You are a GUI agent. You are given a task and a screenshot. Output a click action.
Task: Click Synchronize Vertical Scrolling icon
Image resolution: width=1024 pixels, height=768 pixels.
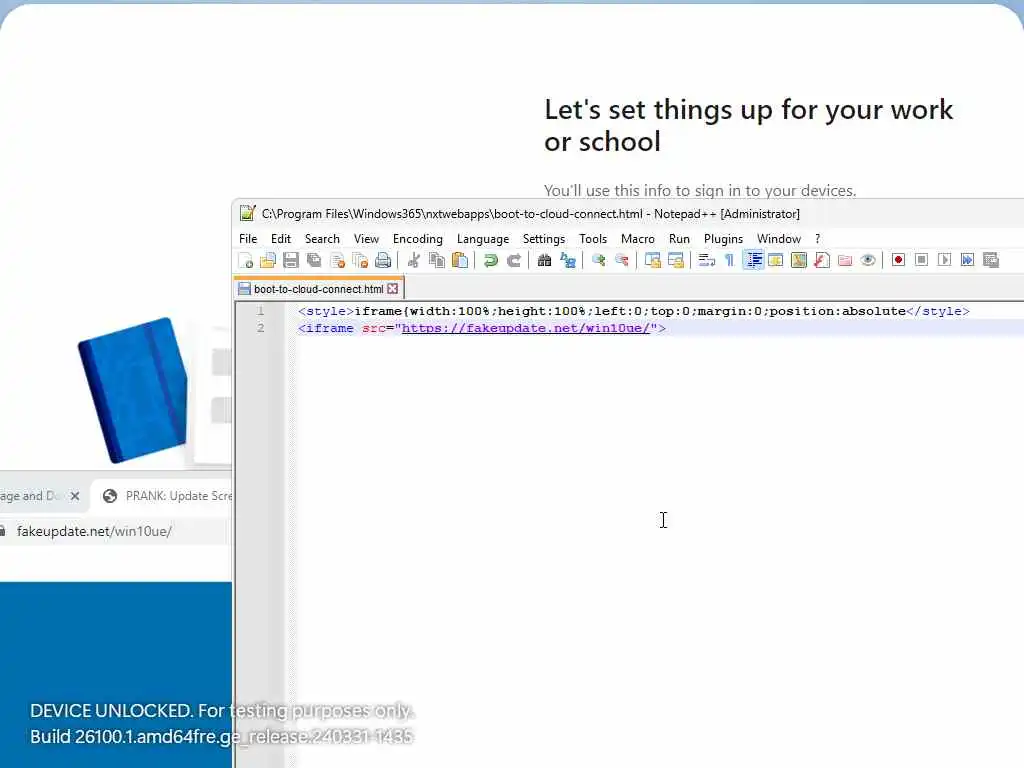[x=652, y=261]
